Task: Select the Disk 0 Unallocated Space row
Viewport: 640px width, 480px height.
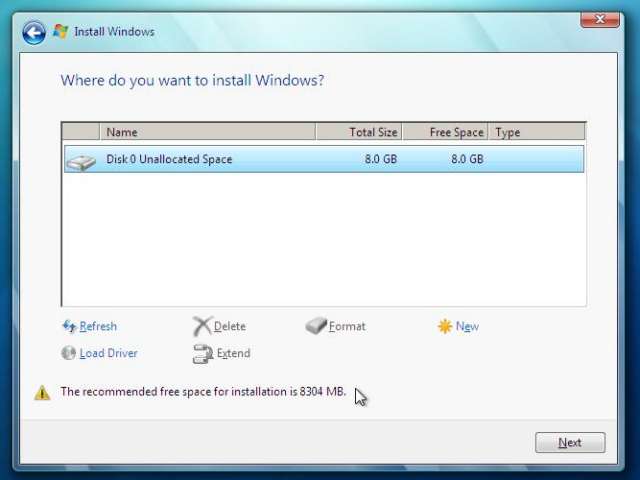Action: pyautogui.click(x=324, y=159)
